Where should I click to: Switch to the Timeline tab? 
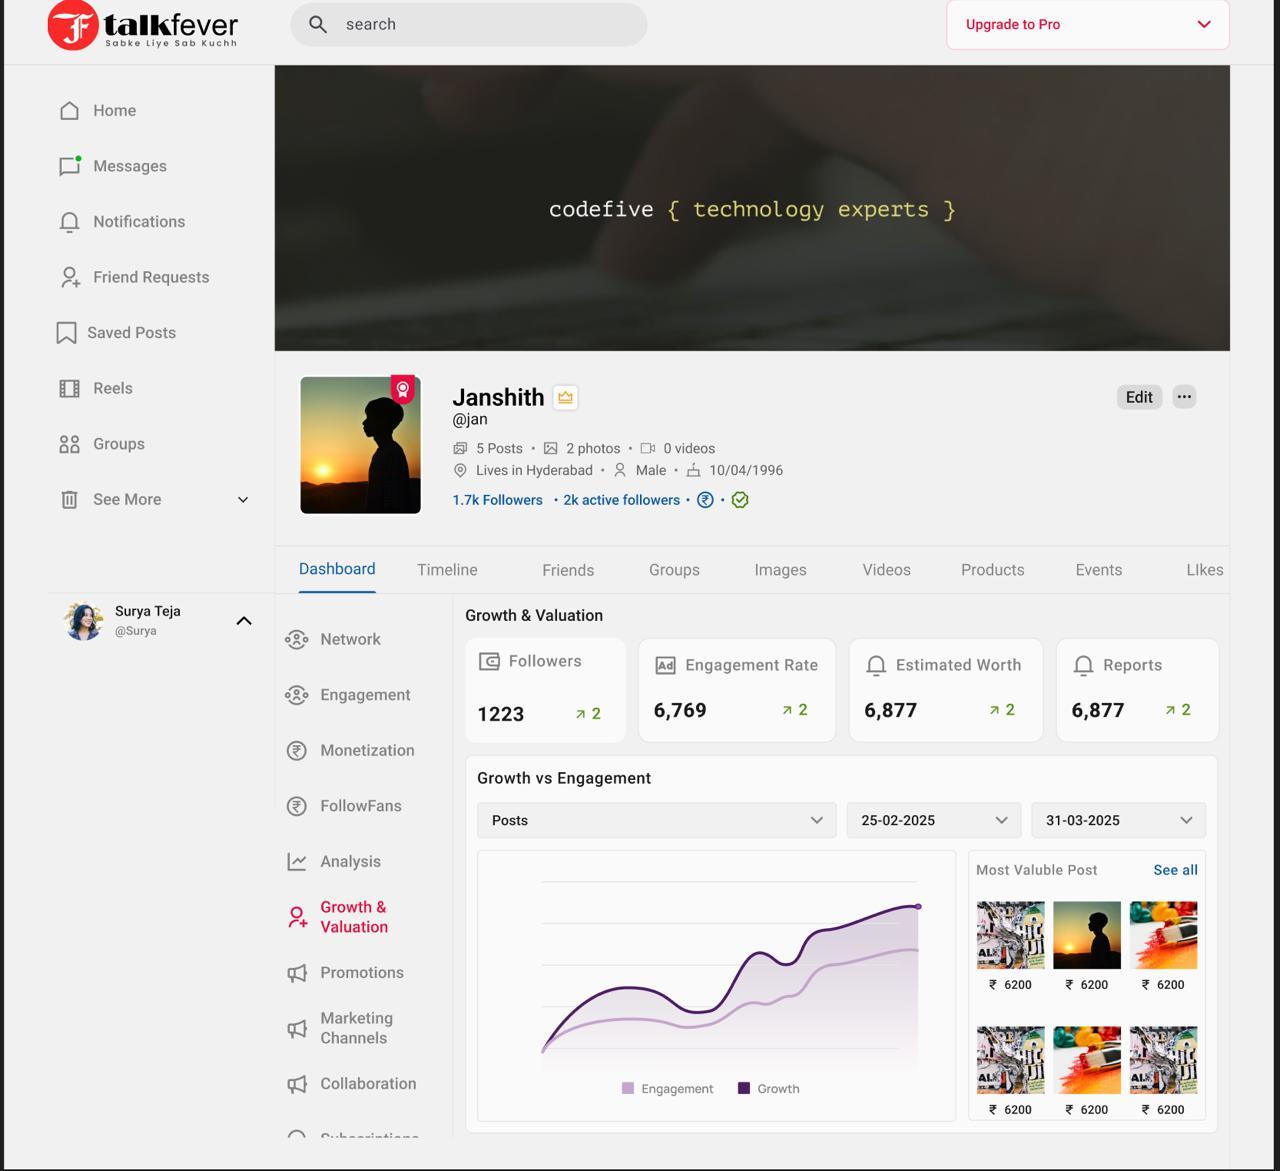447,570
